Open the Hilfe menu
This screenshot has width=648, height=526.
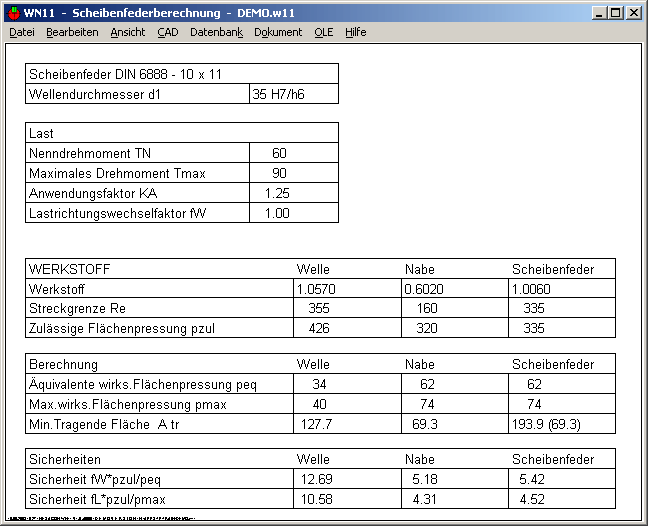point(355,32)
